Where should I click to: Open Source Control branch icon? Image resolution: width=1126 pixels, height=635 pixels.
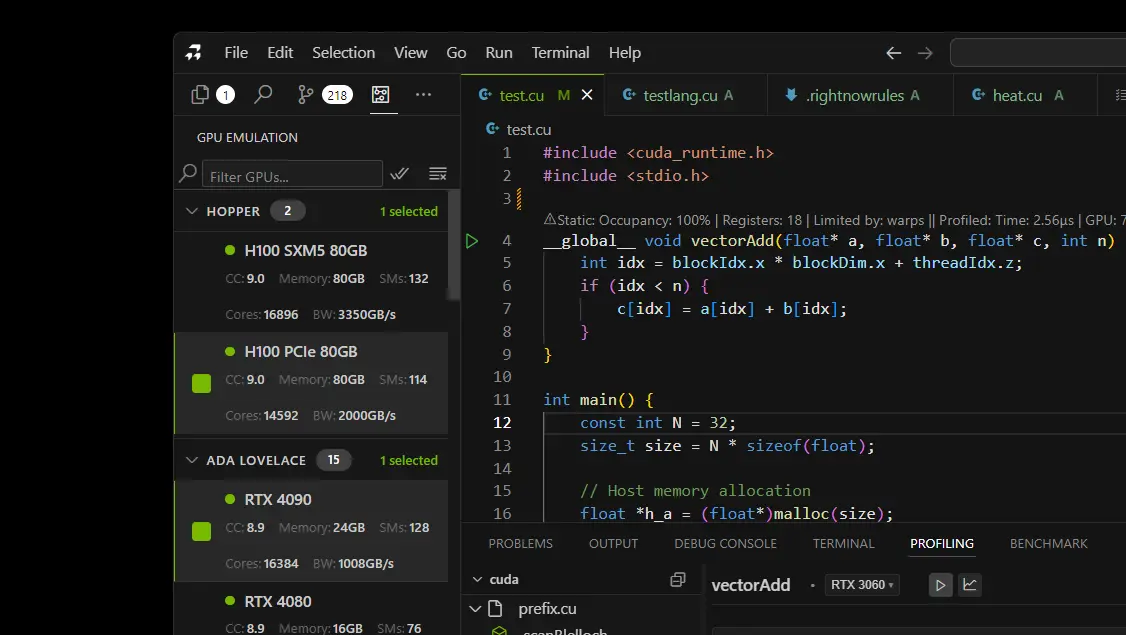[306, 95]
